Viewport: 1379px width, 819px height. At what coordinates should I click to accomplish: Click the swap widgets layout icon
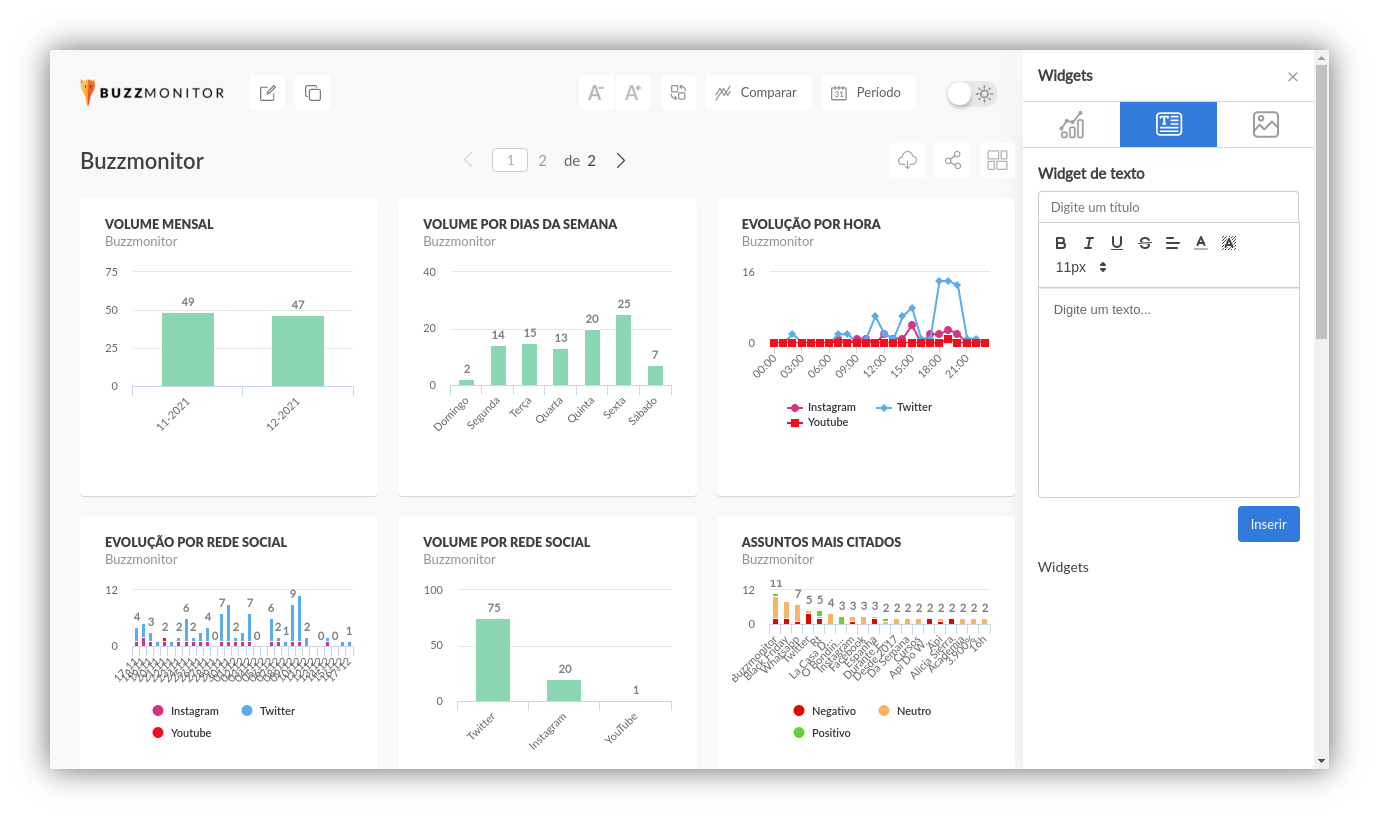pos(679,93)
